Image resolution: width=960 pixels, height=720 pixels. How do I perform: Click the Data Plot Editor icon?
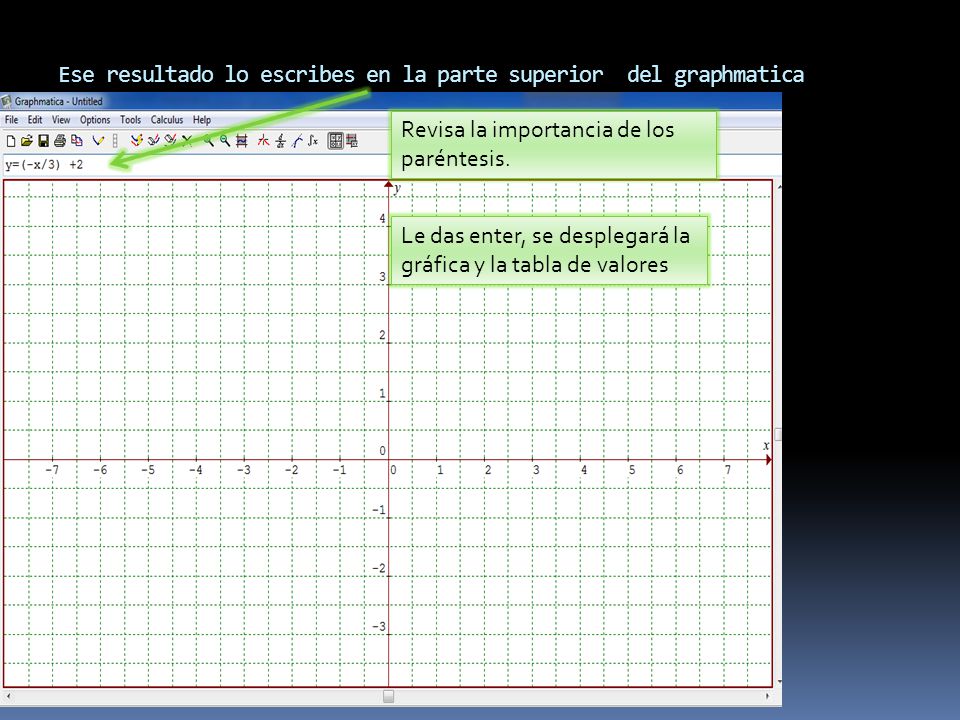(352, 141)
